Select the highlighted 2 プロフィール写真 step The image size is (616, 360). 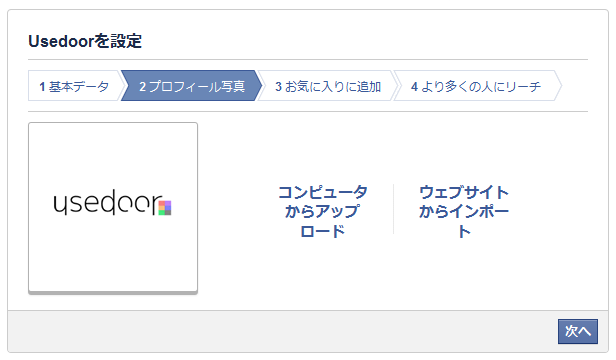(191, 86)
